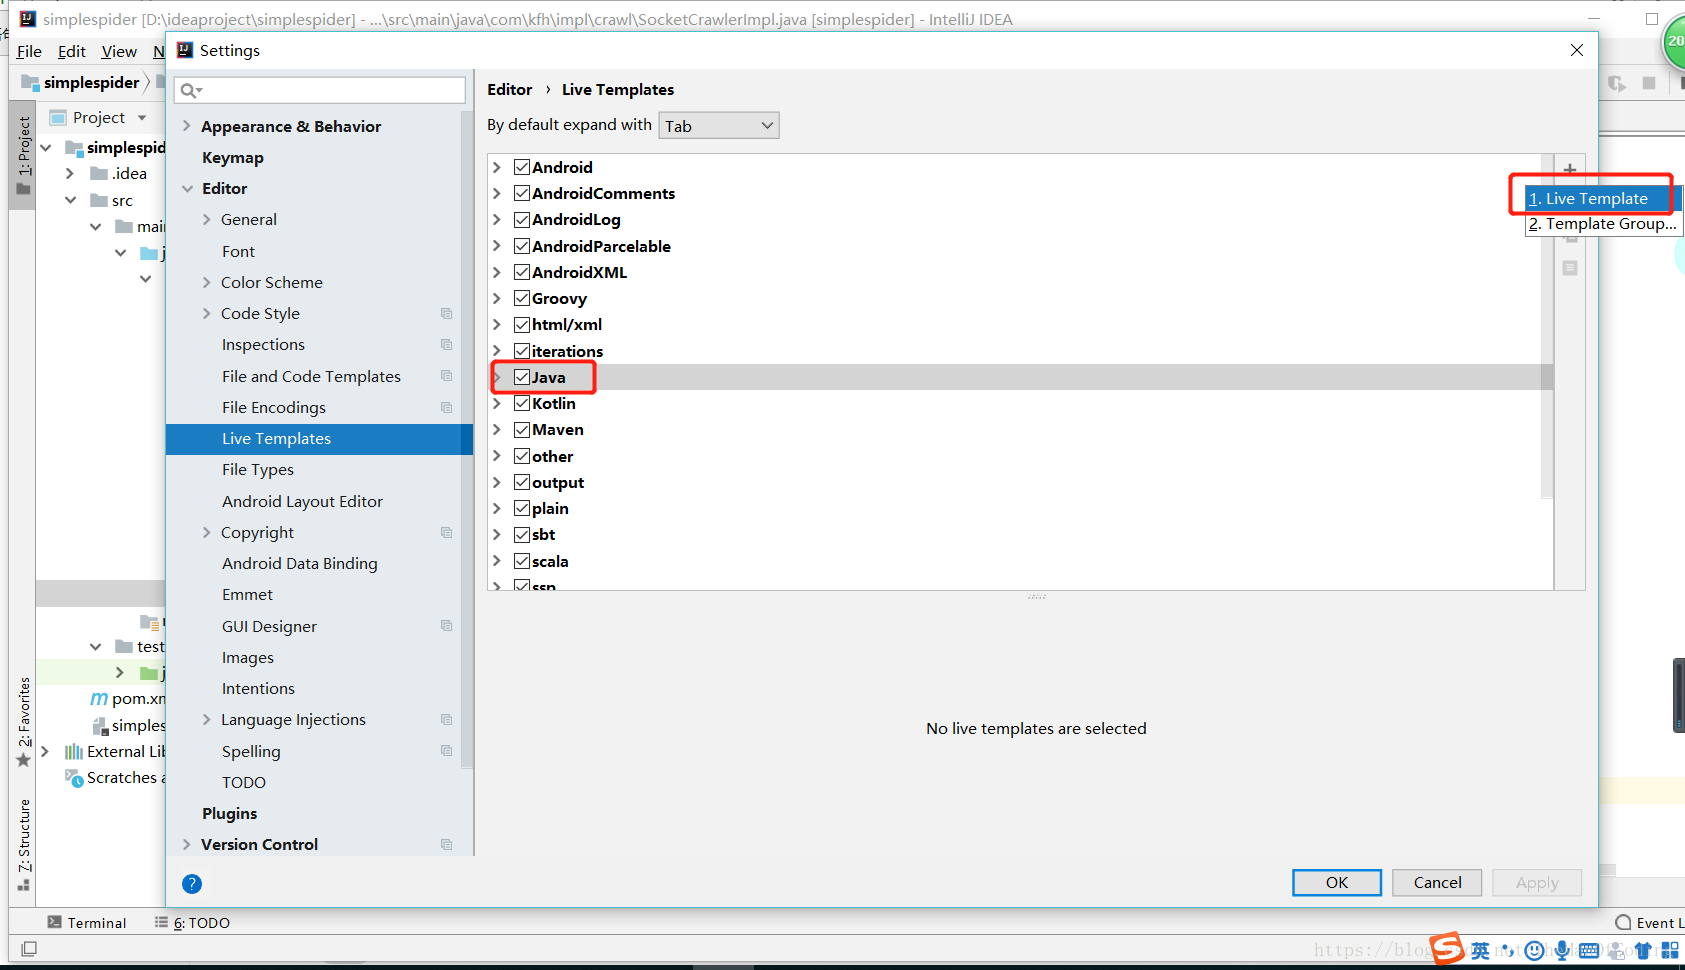Viewport: 1685px width, 970px height.
Task: Open the Z: Structure tool window tab
Action: pos(24,845)
